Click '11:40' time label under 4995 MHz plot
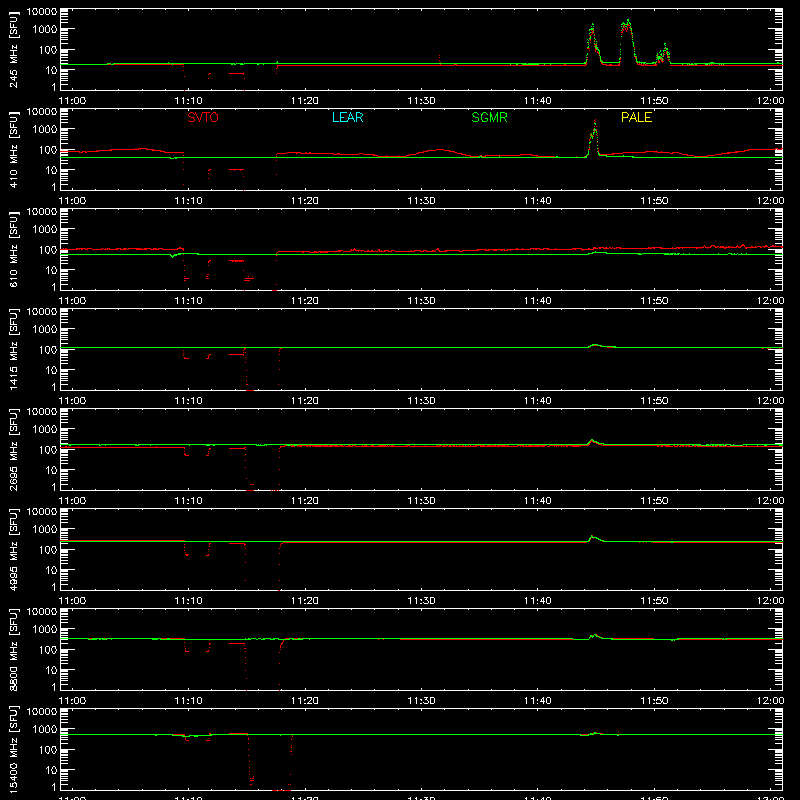800x800 pixels. [x=538, y=601]
